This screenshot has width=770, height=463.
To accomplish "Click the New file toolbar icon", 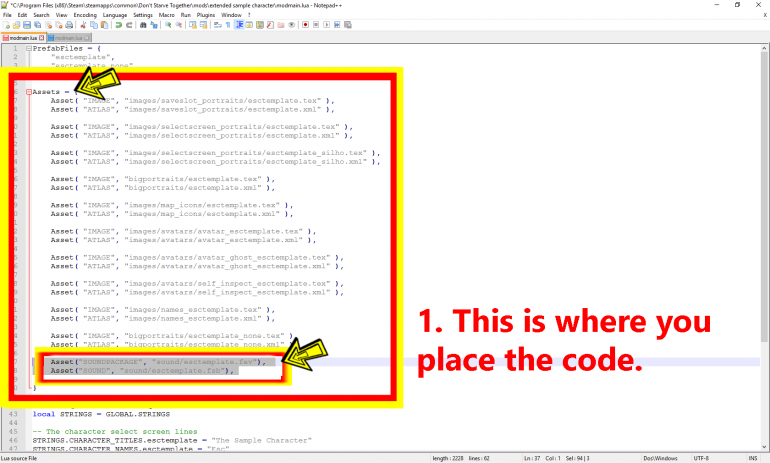I will click(6, 25).
